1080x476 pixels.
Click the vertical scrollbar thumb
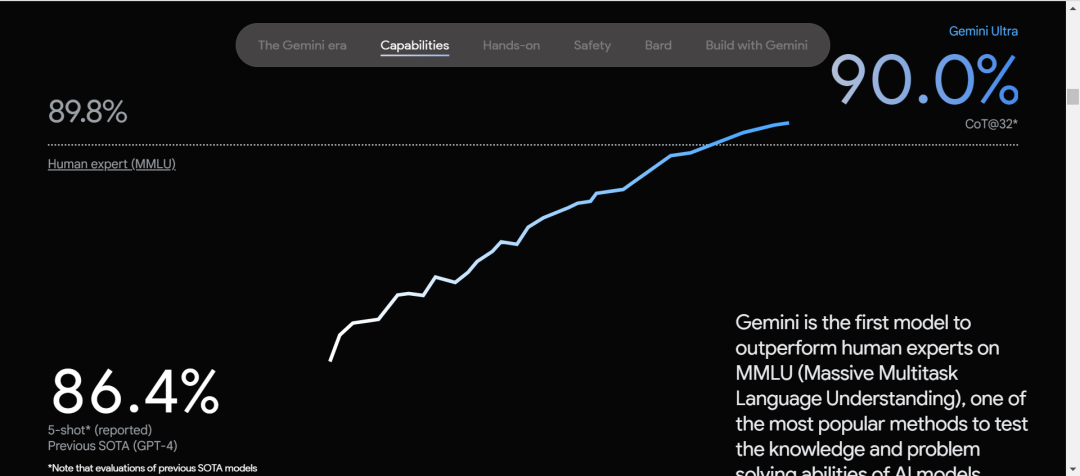coord(1072,96)
